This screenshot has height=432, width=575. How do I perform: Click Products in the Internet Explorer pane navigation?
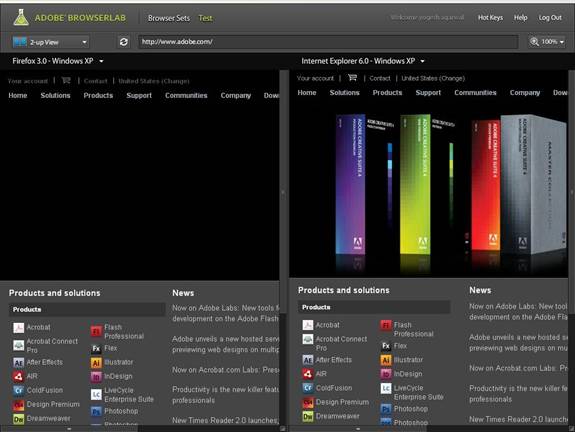point(387,93)
